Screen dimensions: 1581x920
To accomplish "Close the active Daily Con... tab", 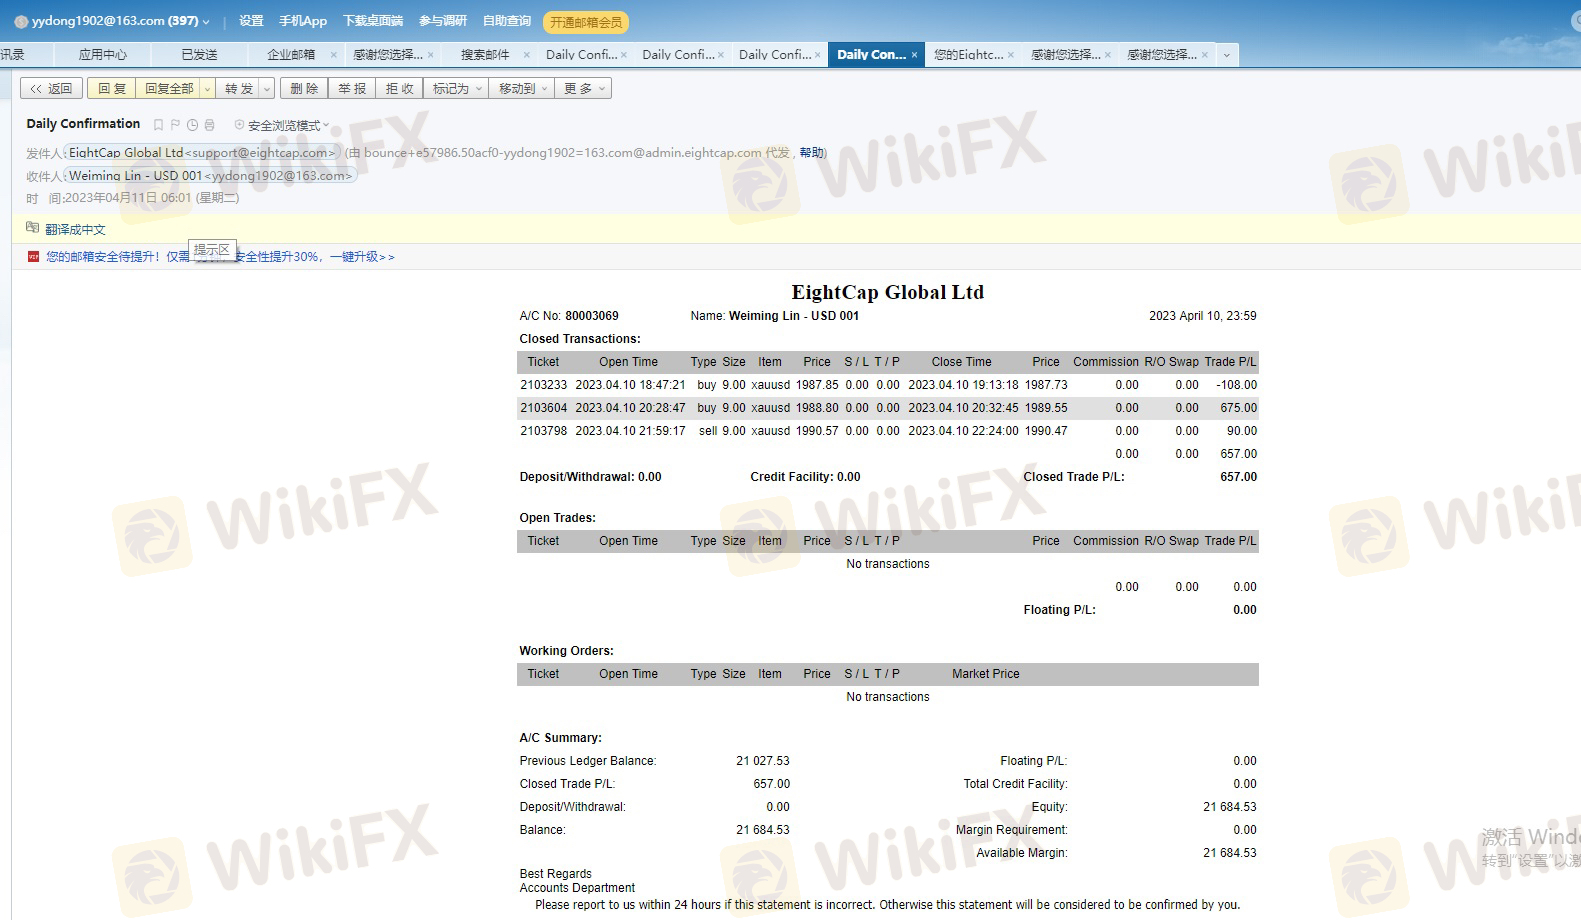I will 914,55.
